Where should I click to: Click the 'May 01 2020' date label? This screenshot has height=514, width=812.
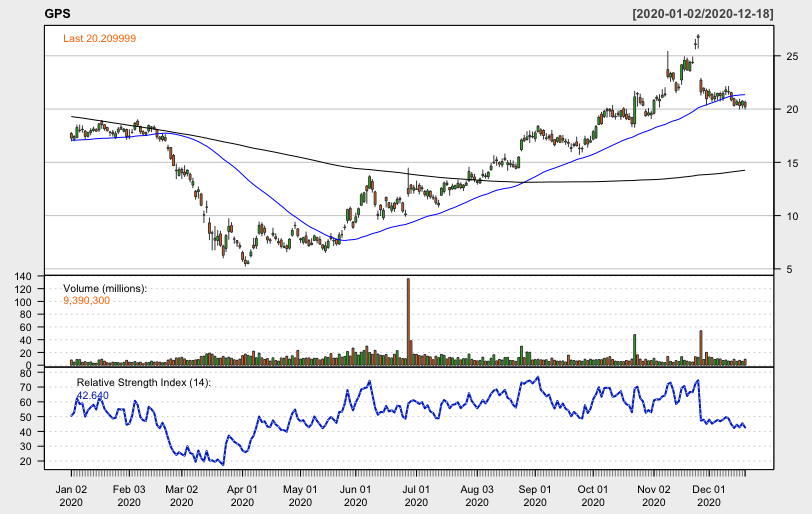click(x=300, y=495)
